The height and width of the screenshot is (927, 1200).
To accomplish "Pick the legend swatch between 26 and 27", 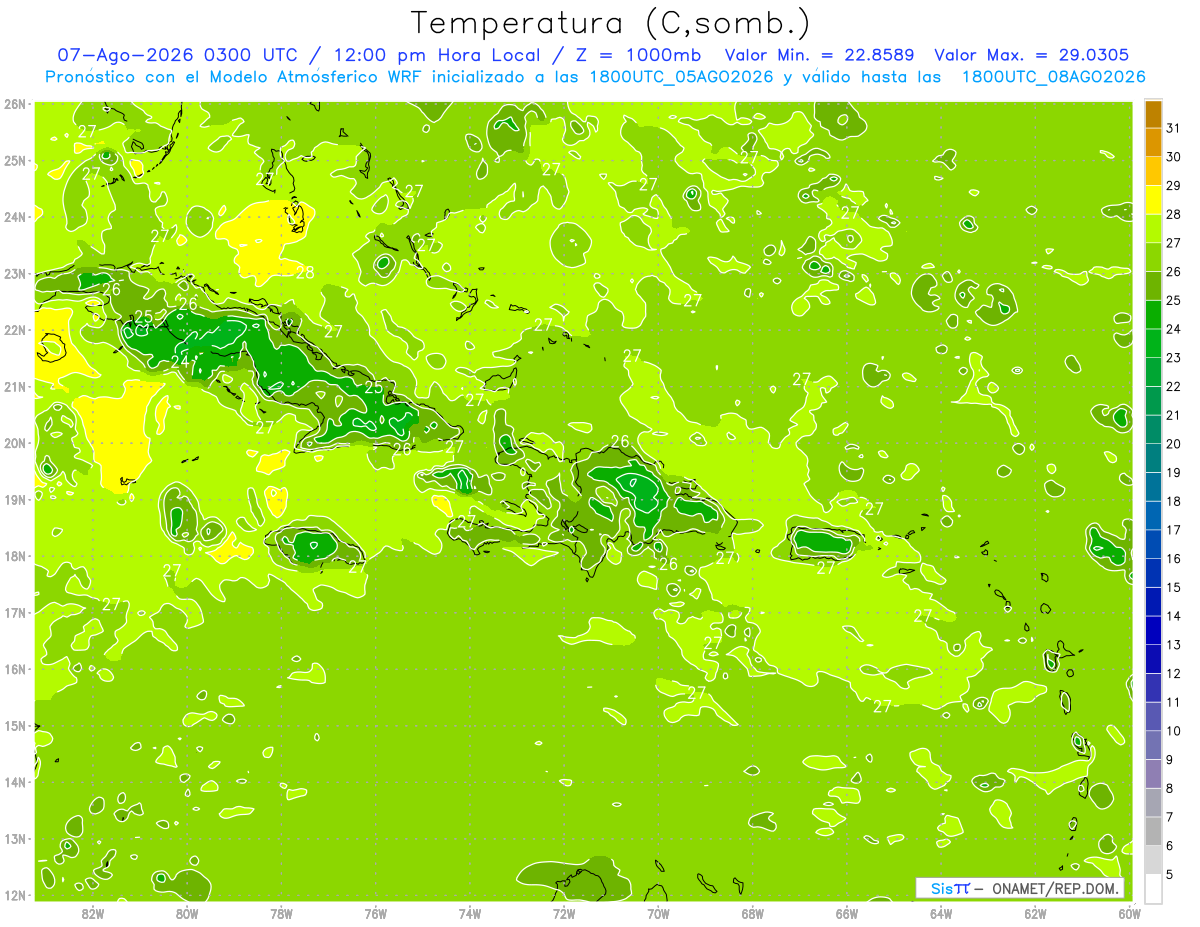I will 1153,257.
